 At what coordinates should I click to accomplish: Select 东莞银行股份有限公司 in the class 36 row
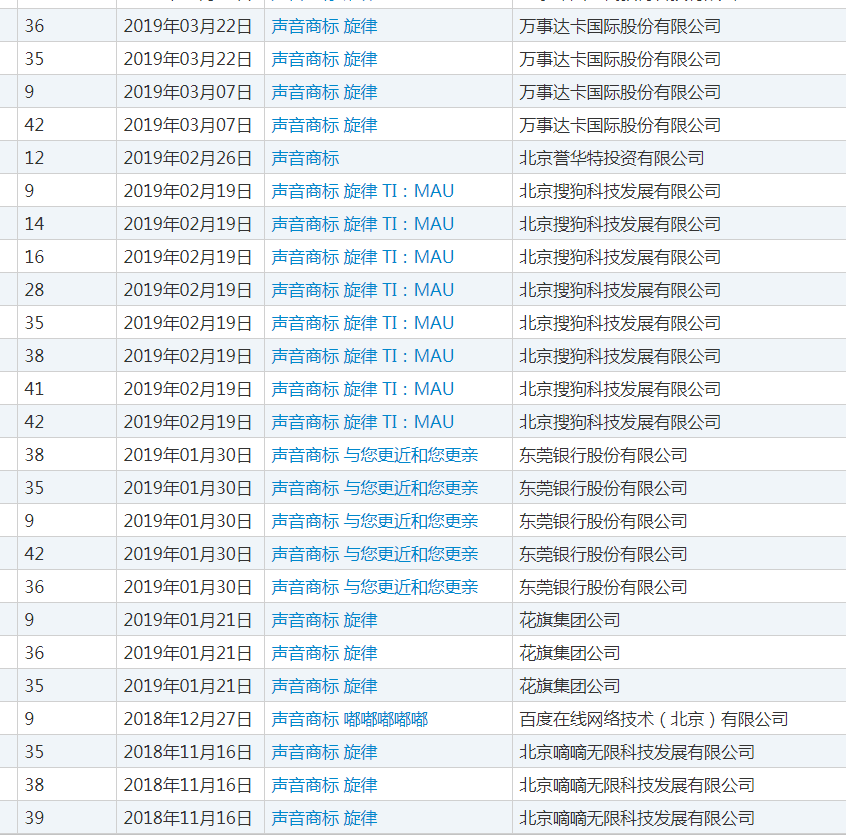click(603, 586)
